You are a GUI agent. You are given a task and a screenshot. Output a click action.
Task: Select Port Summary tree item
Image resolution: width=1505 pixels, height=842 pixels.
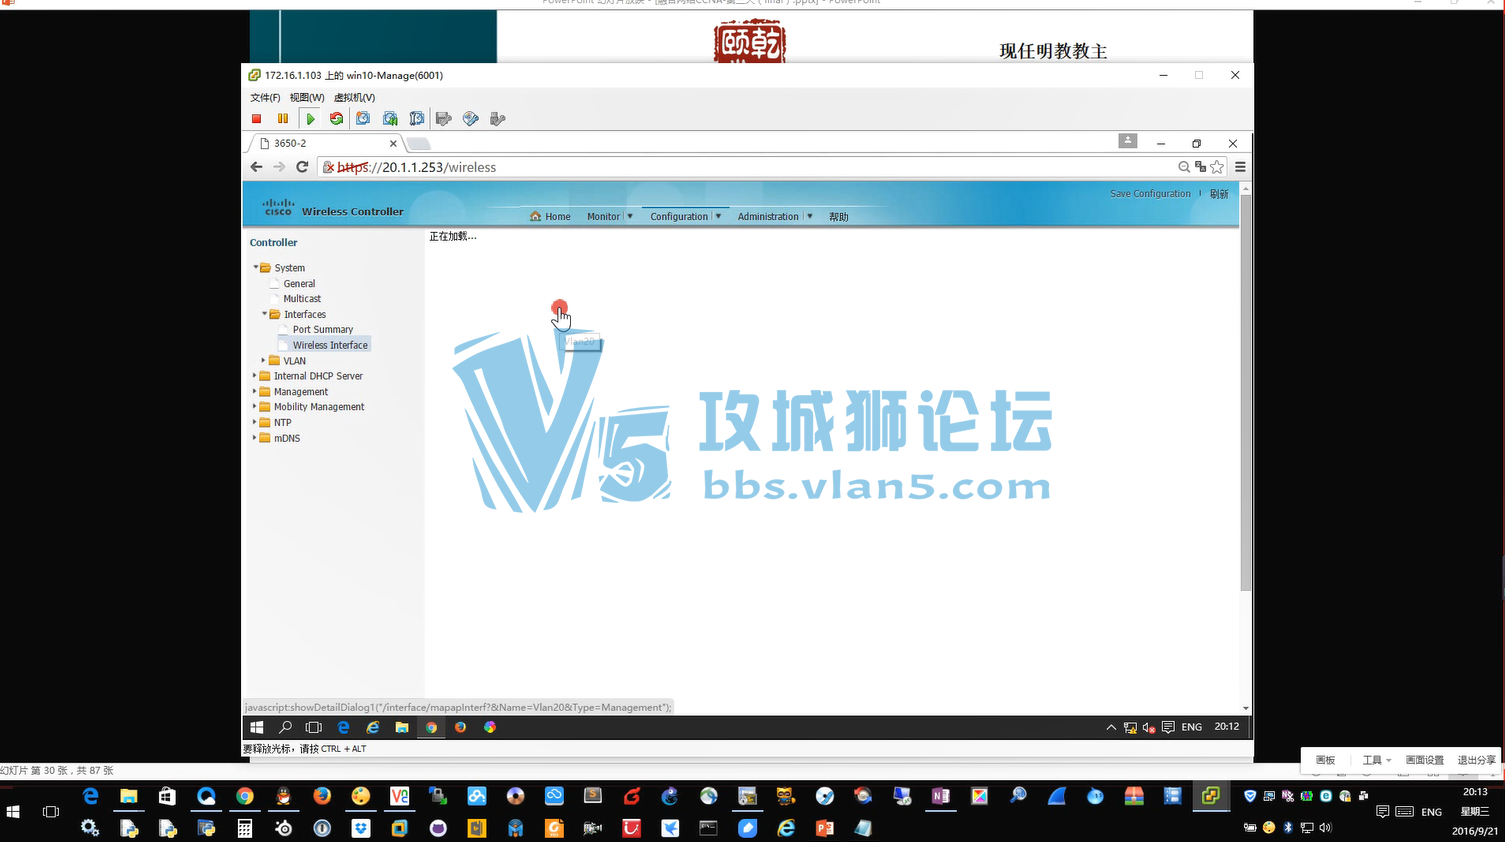tap(323, 330)
